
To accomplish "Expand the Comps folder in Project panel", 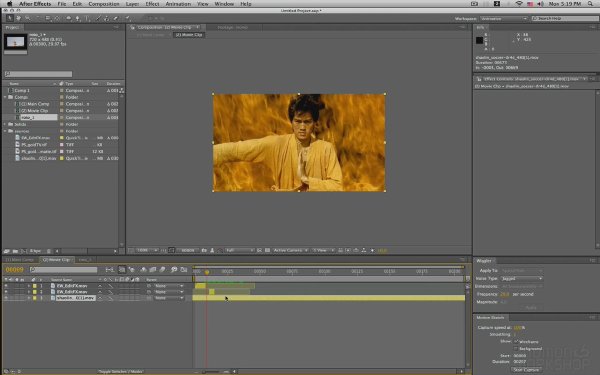I will 5,97.
